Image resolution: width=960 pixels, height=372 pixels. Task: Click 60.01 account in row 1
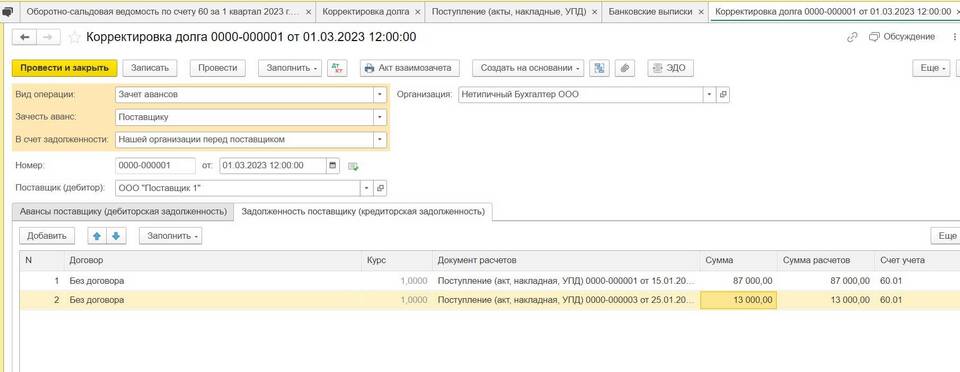[891, 281]
